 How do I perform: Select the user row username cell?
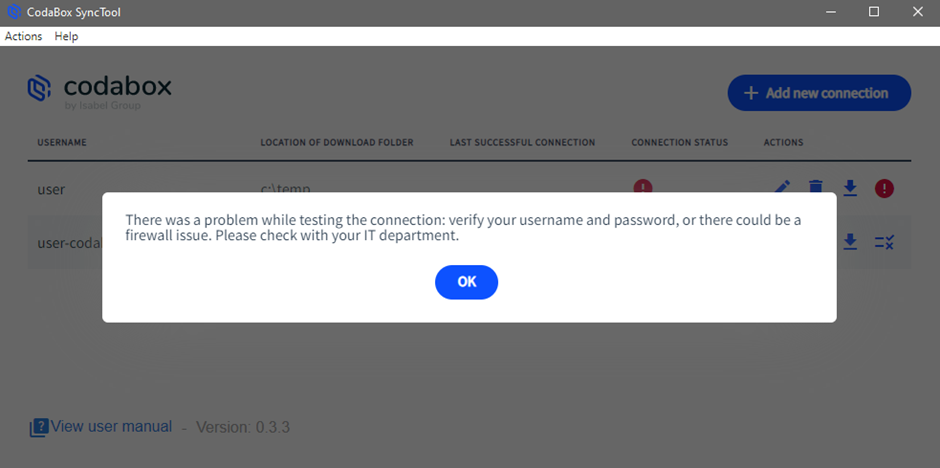pos(51,189)
